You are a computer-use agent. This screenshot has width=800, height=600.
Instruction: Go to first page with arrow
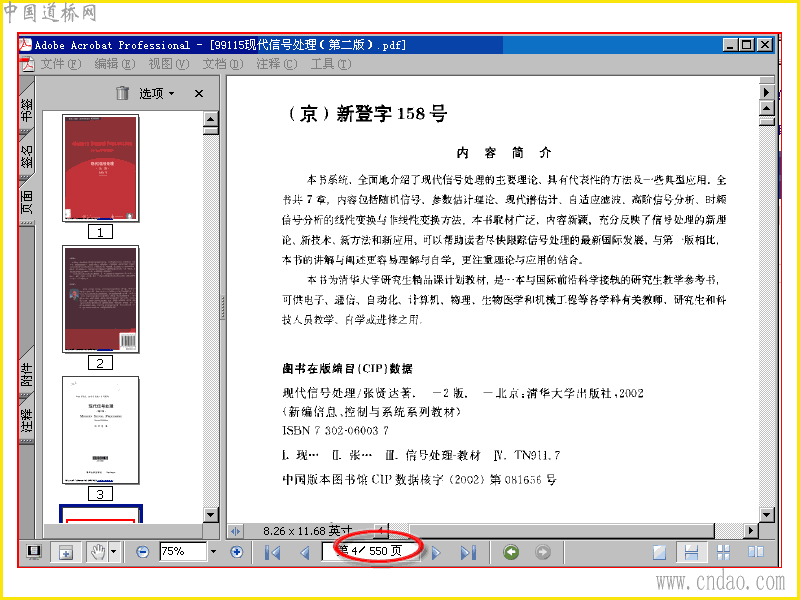tap(272, 553)
